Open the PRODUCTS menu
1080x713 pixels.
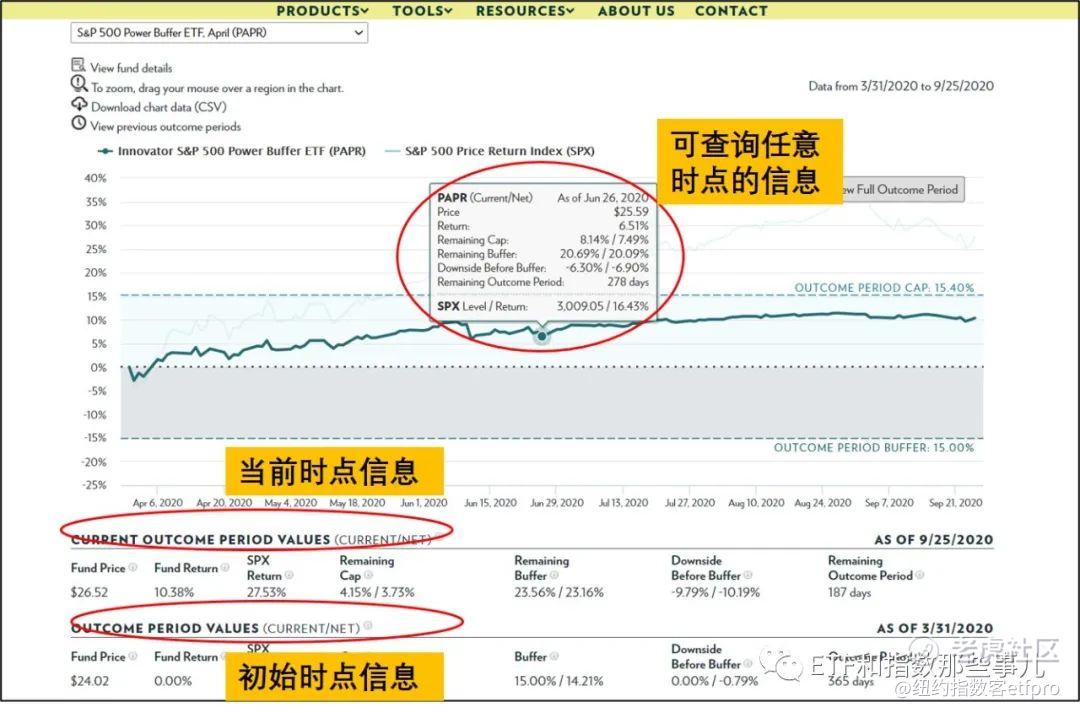pyautogui.click(x=322, y=11)
